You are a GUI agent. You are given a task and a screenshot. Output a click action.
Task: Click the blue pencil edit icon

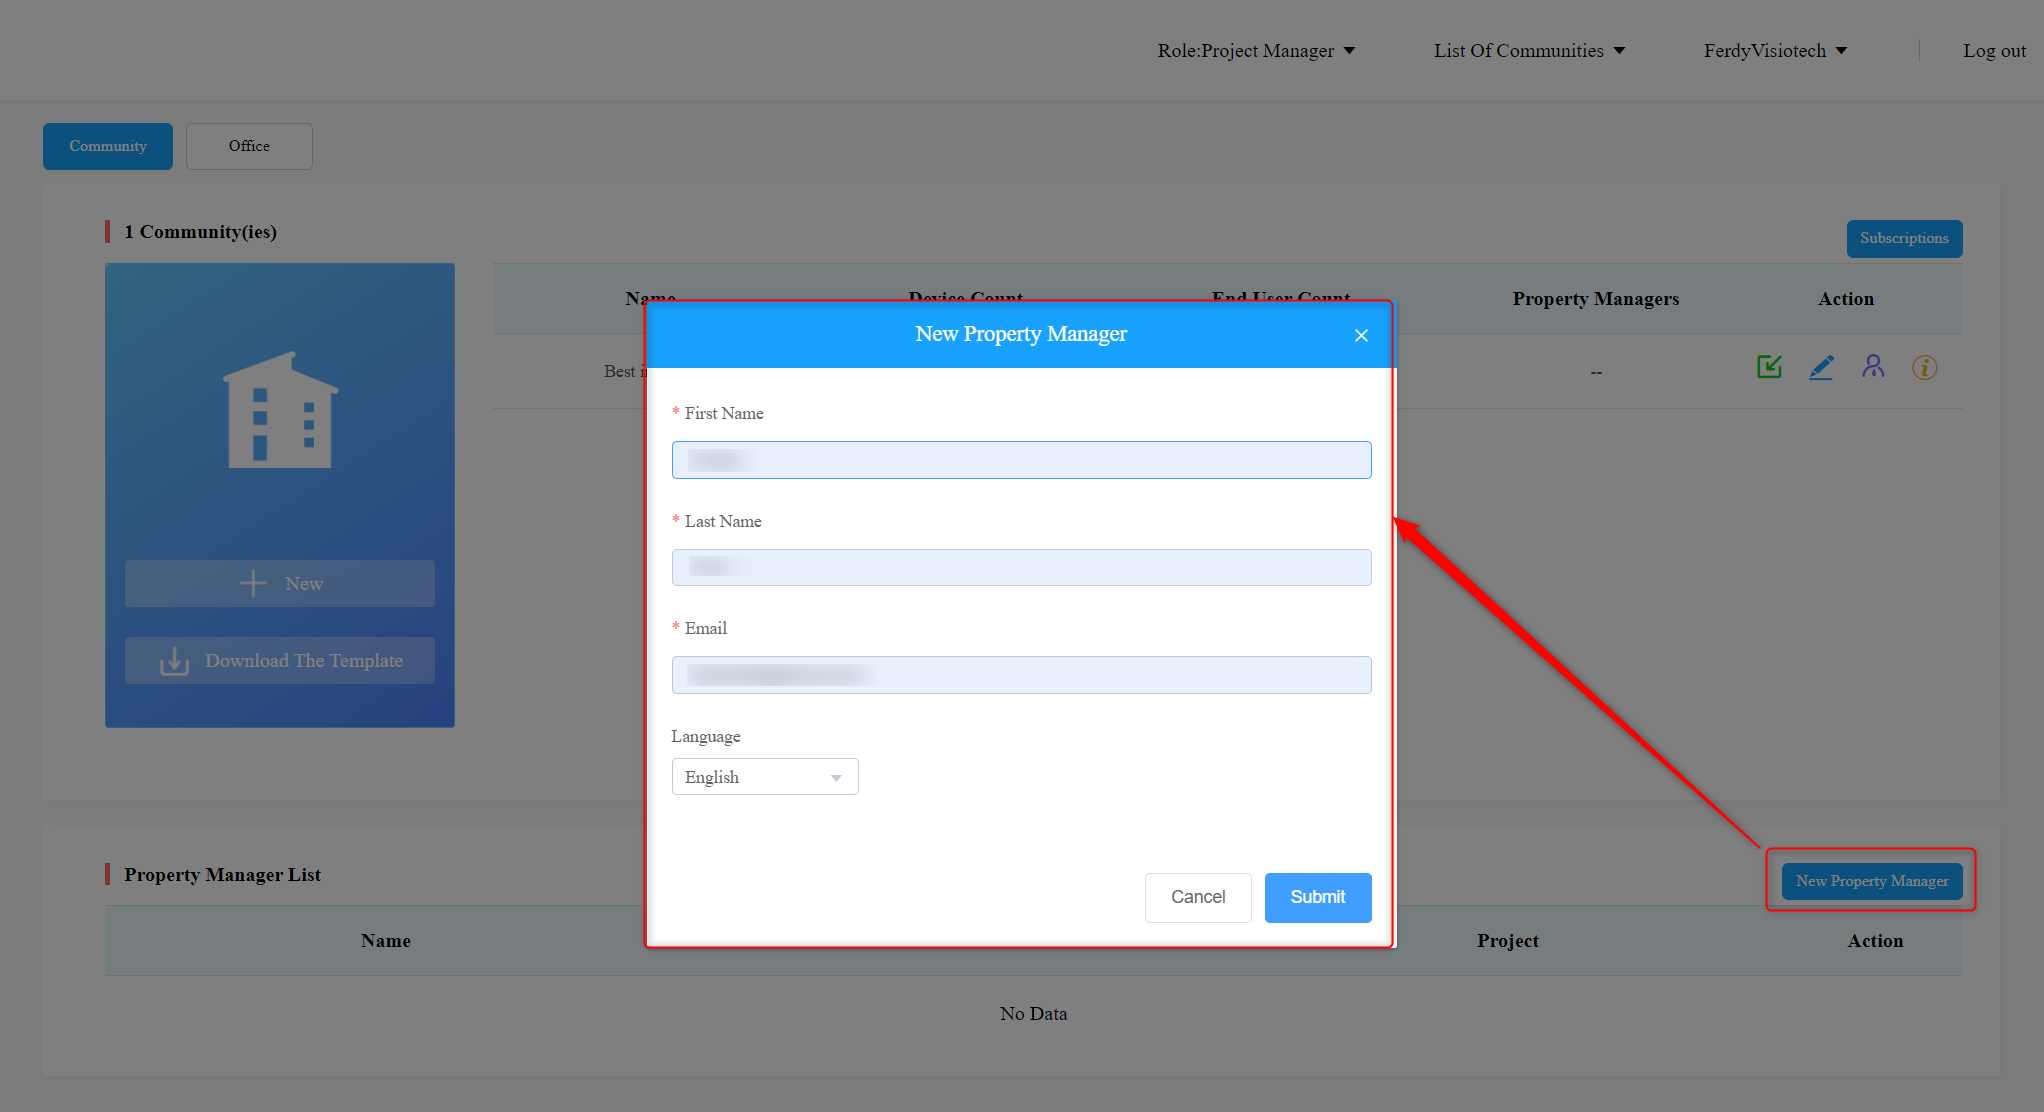pyautogui.click(x=1821, y=367)
